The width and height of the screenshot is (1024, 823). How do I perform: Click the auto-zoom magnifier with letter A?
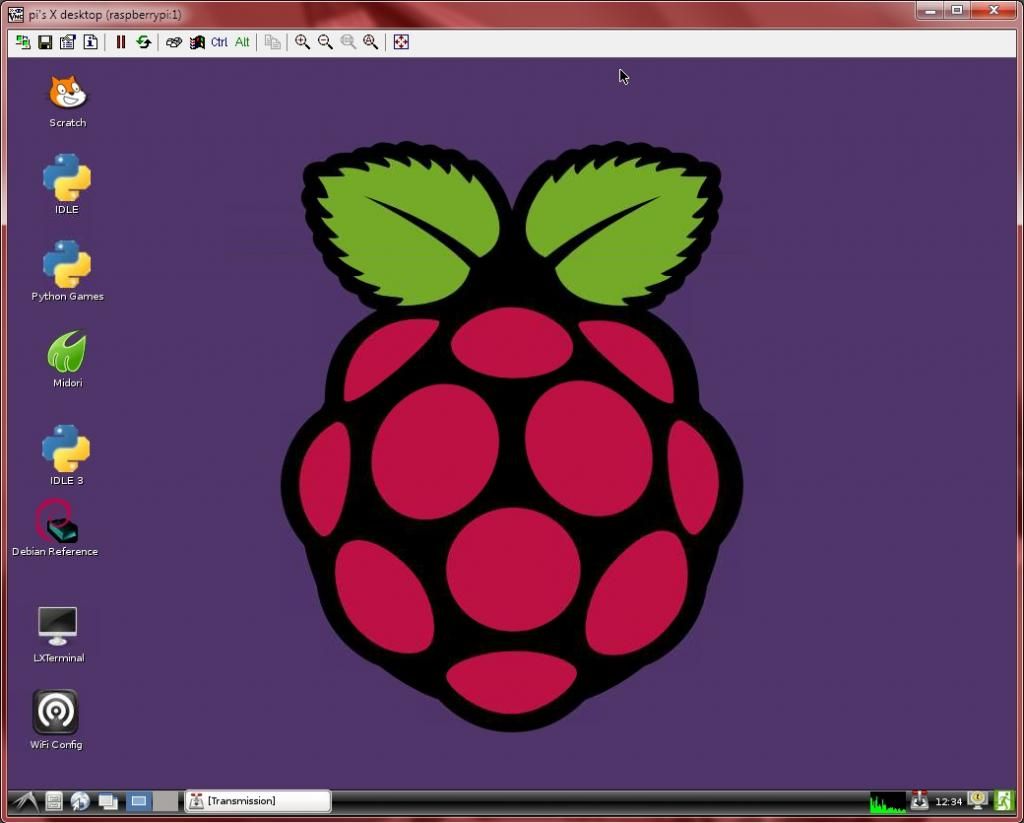coord(370,42)
